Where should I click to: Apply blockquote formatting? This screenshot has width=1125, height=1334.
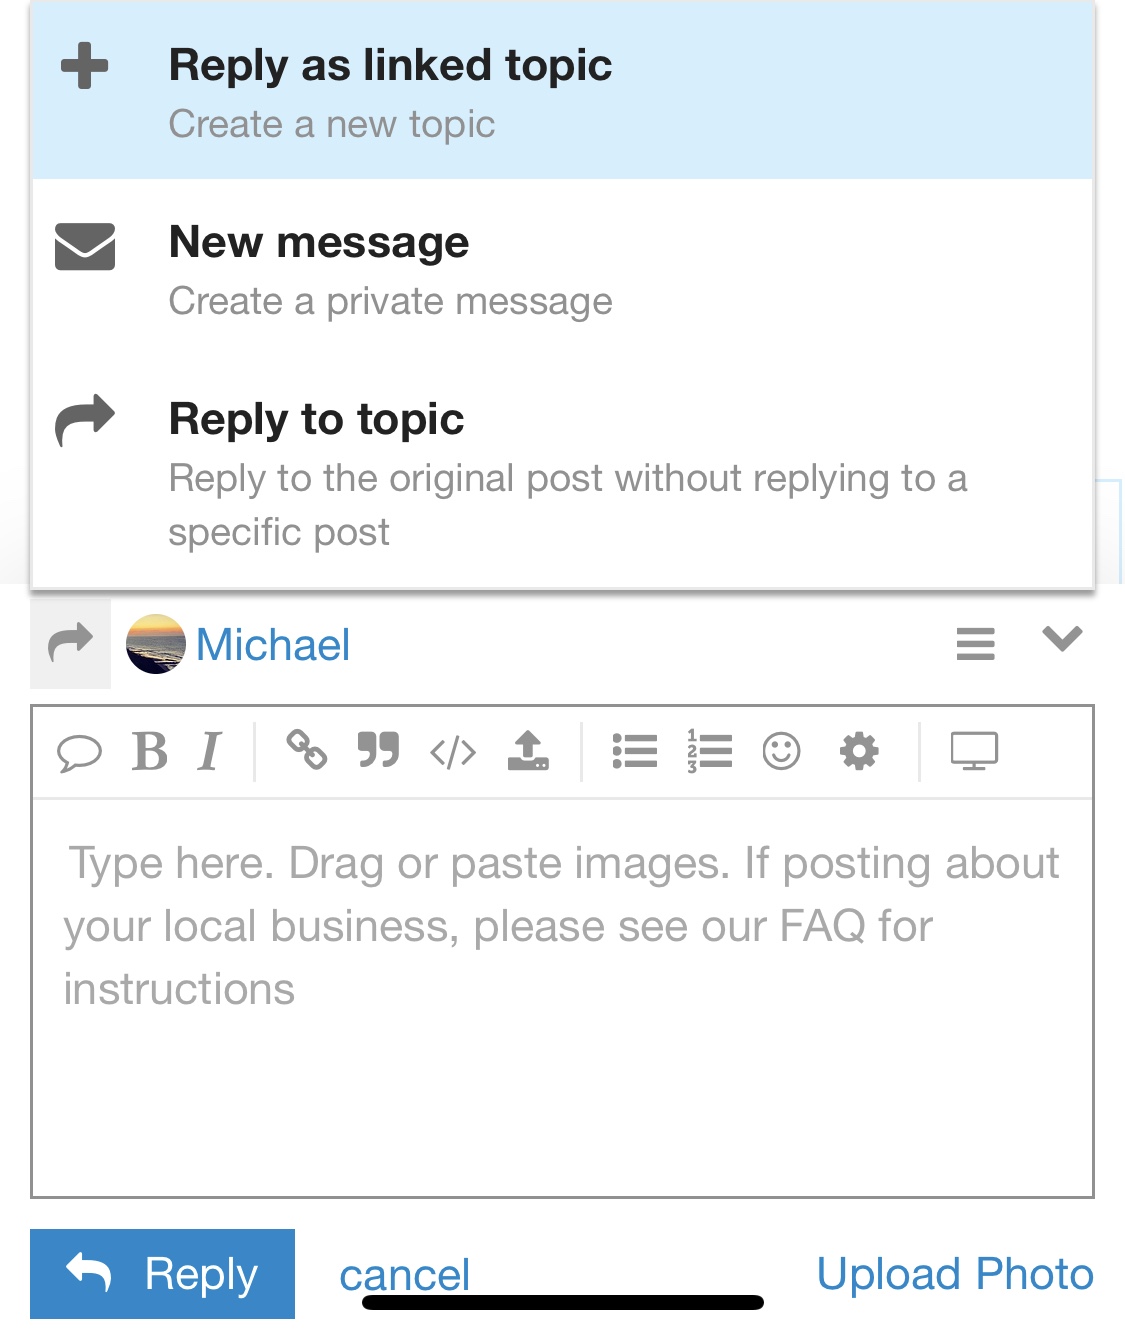tap(379, 750)
